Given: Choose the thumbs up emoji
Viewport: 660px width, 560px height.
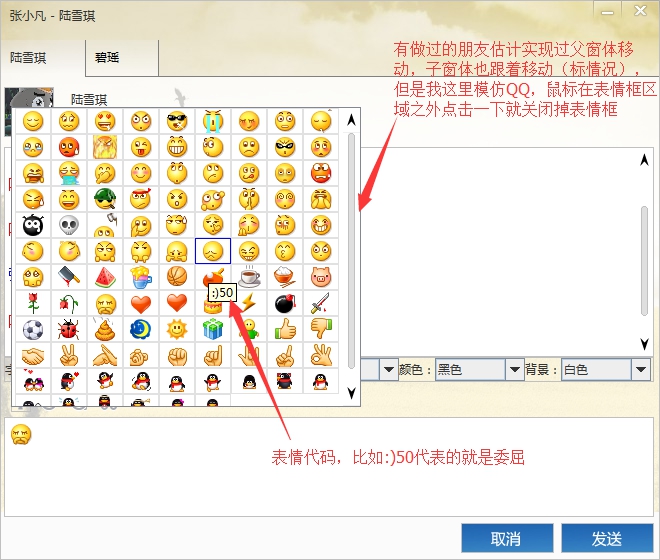Looking at the screenshot, I should click(285, 330).
